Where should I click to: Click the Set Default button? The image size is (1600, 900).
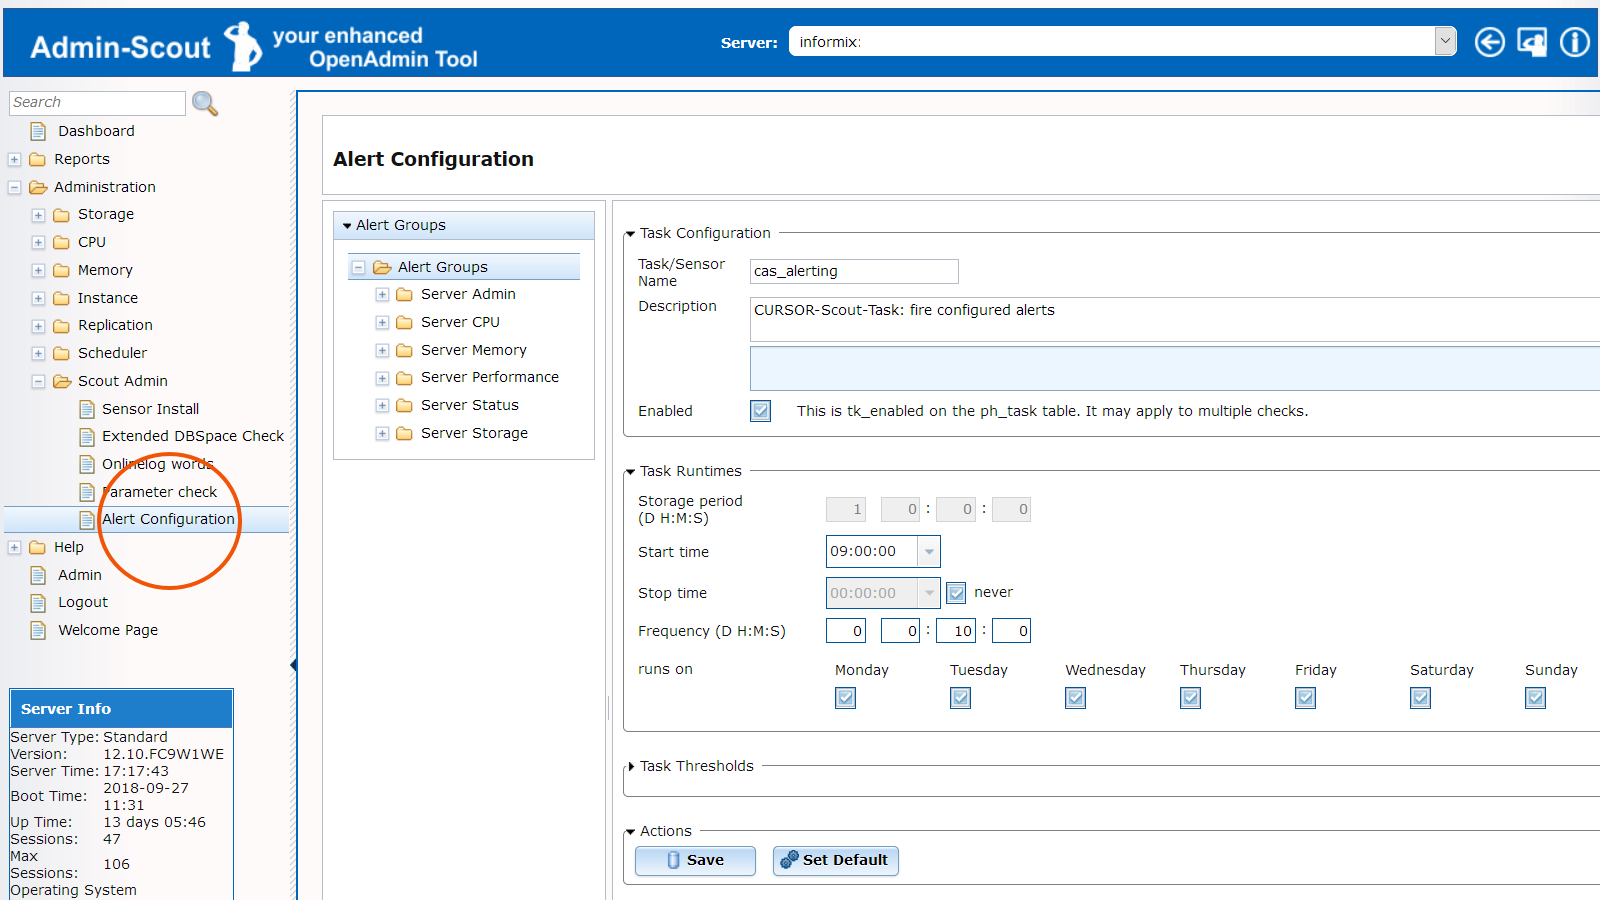(x=835, y=860)
